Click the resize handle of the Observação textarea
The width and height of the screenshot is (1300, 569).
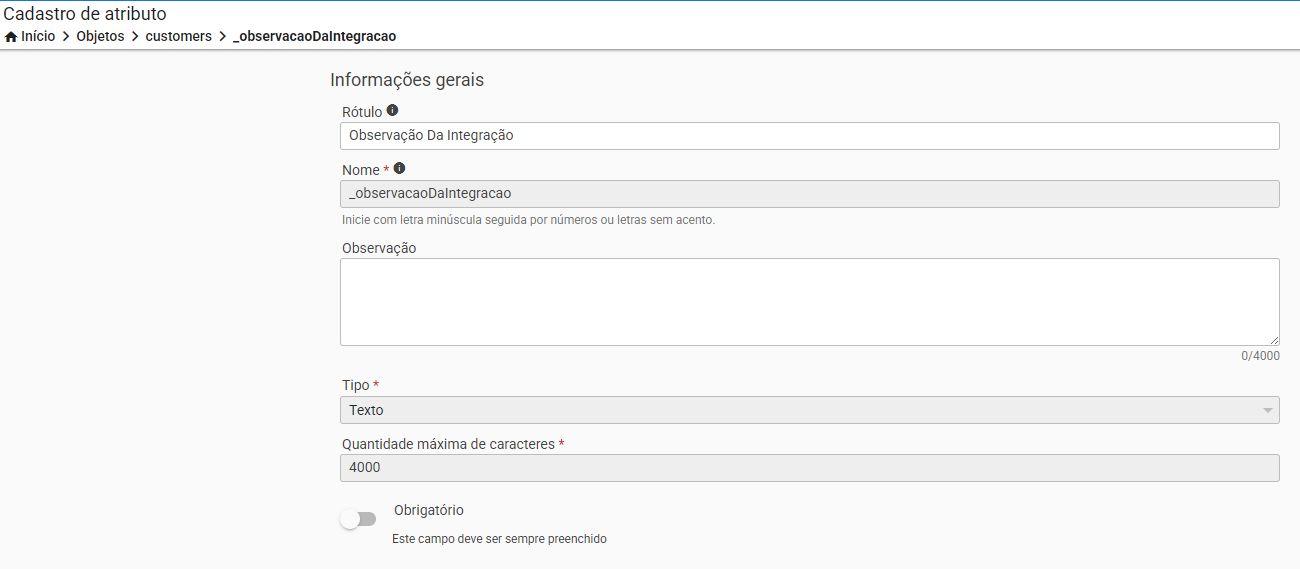click(x=1274, y=340)
